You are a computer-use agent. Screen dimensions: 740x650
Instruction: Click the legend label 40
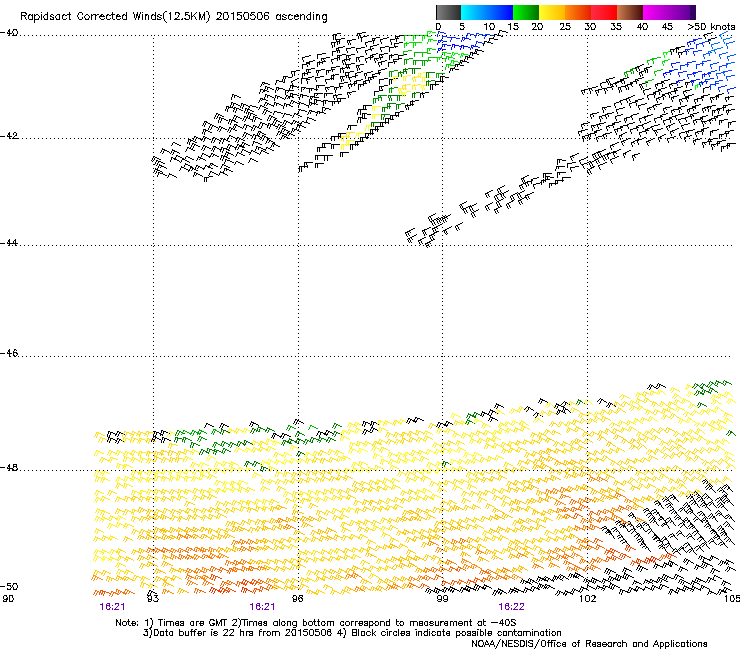coord(642,27)
